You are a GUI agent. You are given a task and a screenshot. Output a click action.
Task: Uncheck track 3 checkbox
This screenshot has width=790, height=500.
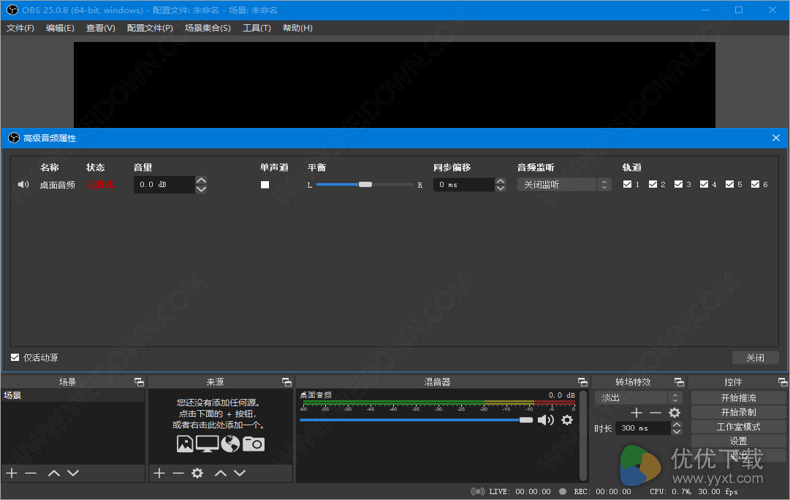[679, 184]
